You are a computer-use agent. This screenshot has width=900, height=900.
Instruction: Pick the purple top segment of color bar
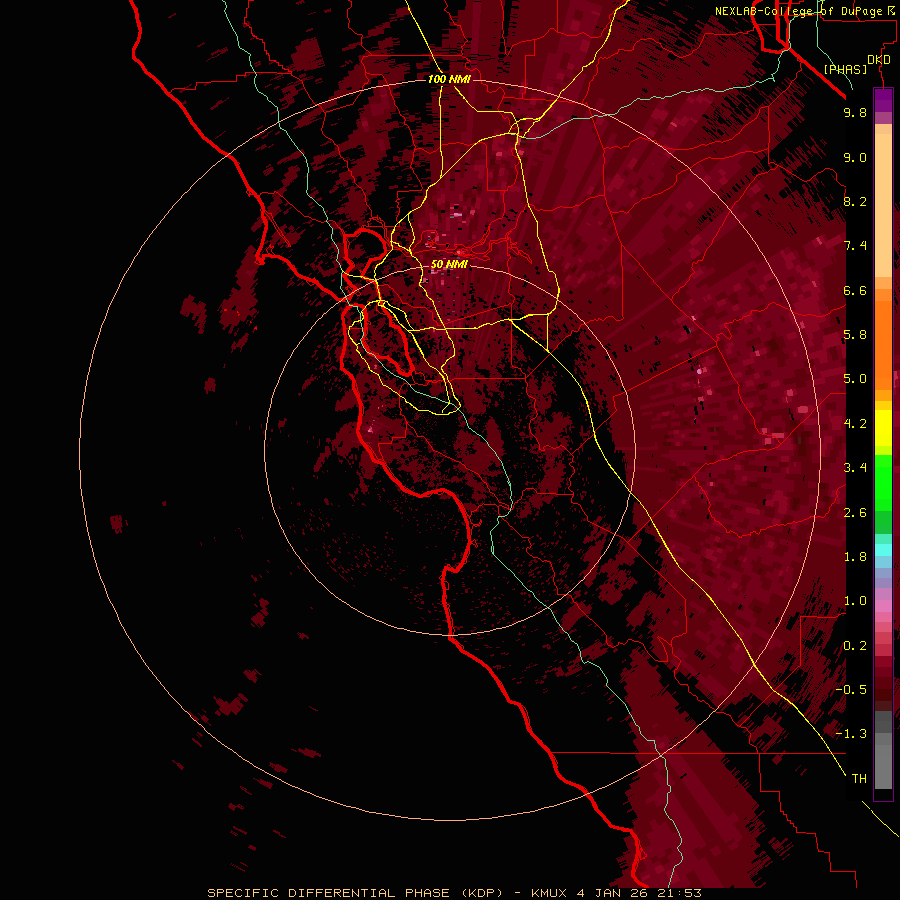883,99
